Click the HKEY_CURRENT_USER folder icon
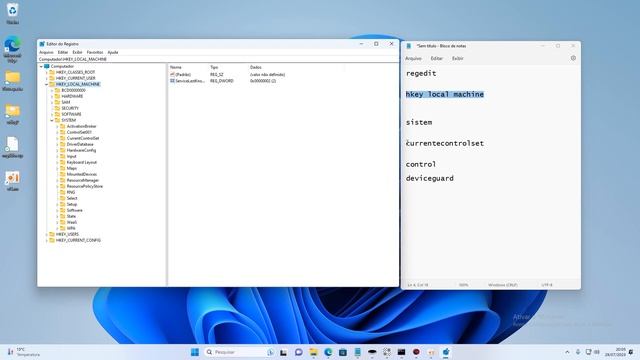640x360 pixels. pos(52,78)
